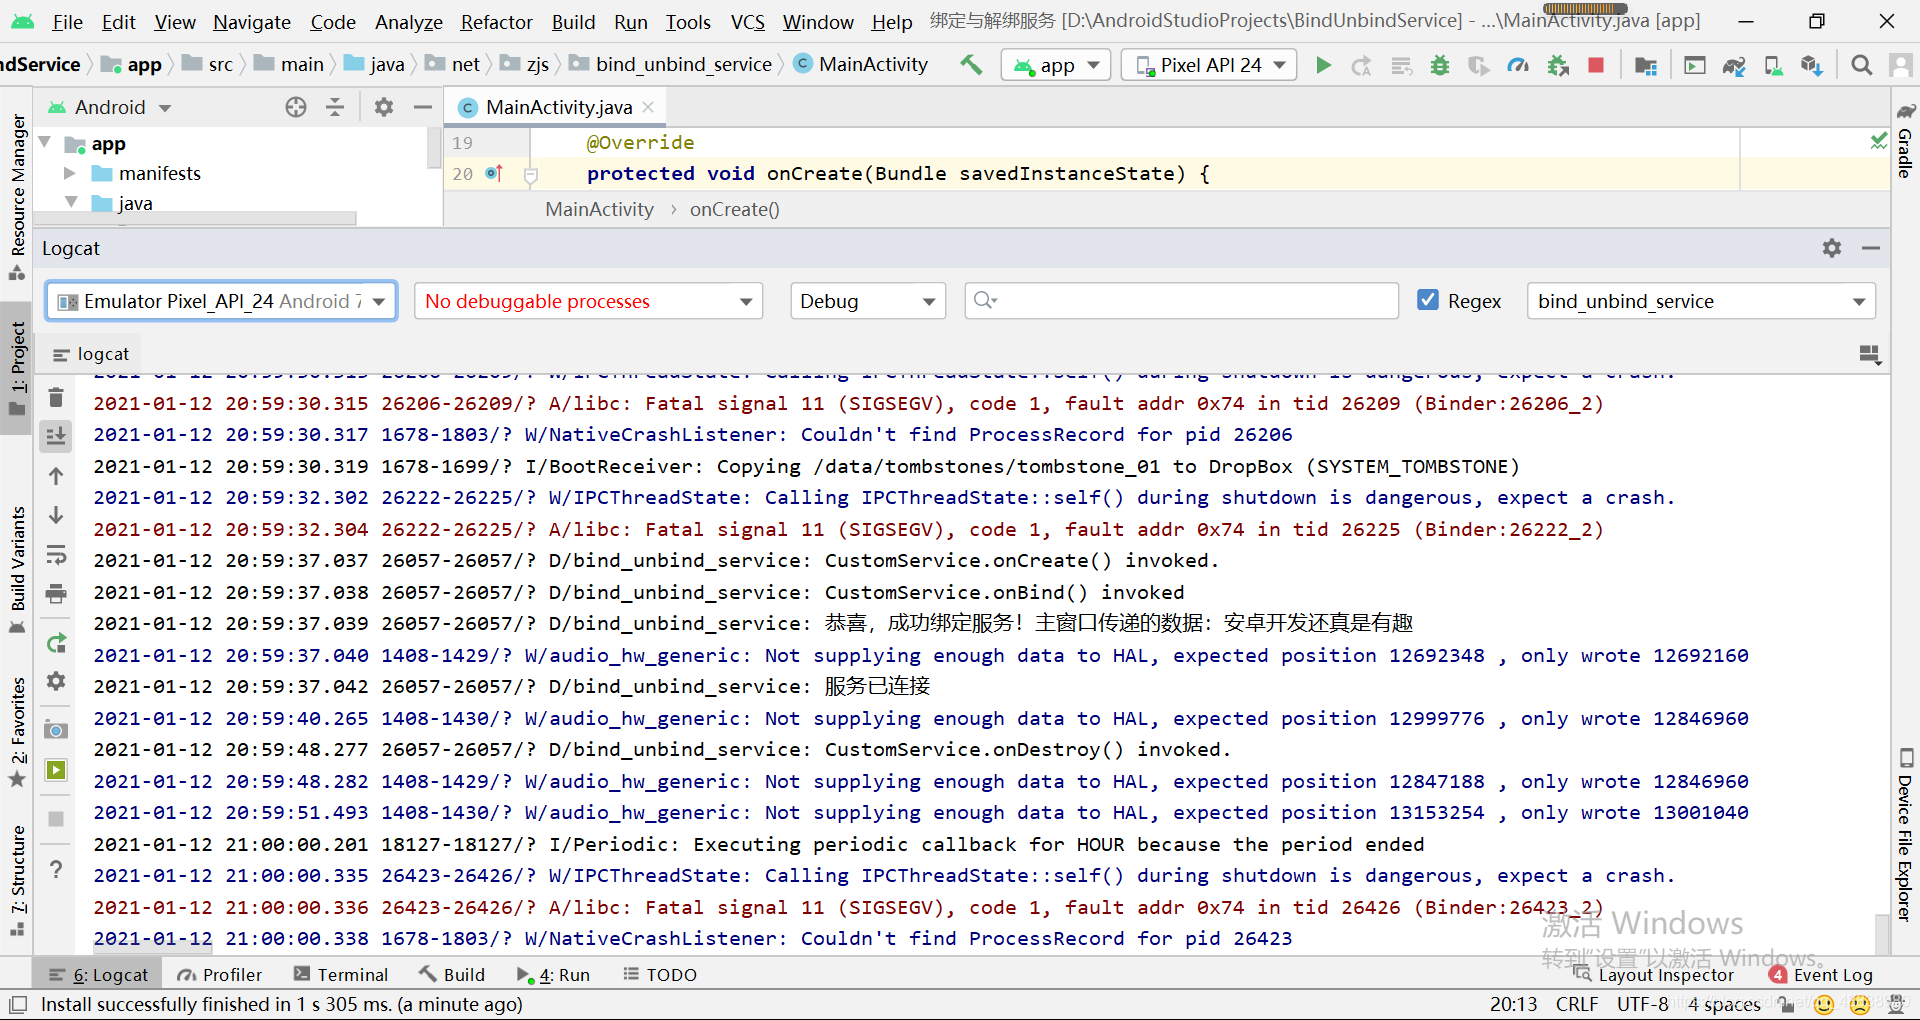Viewport: 1920px width, 1020px height.
Task: Open the app run configuration dropdown
Action: click(1056, 65)
